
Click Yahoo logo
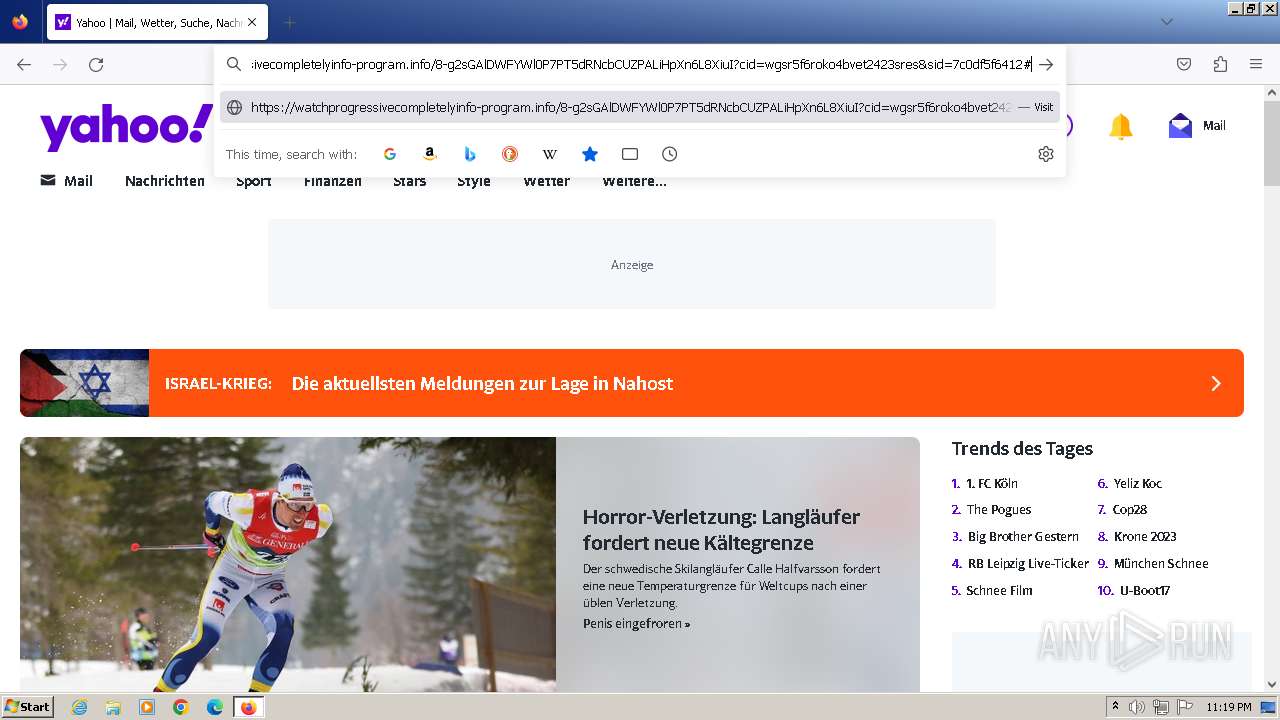coord(126,127)
